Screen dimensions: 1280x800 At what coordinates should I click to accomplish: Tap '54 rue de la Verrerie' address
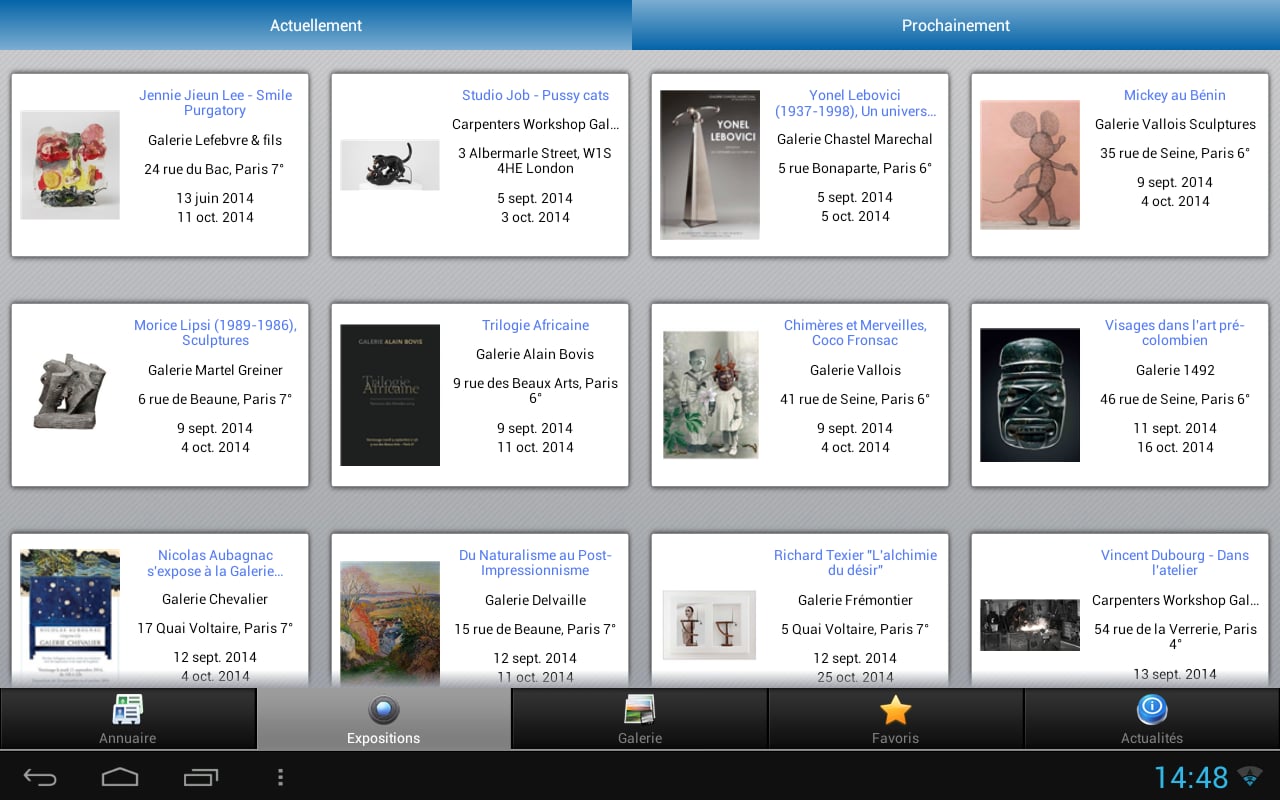coord(1175,636)
